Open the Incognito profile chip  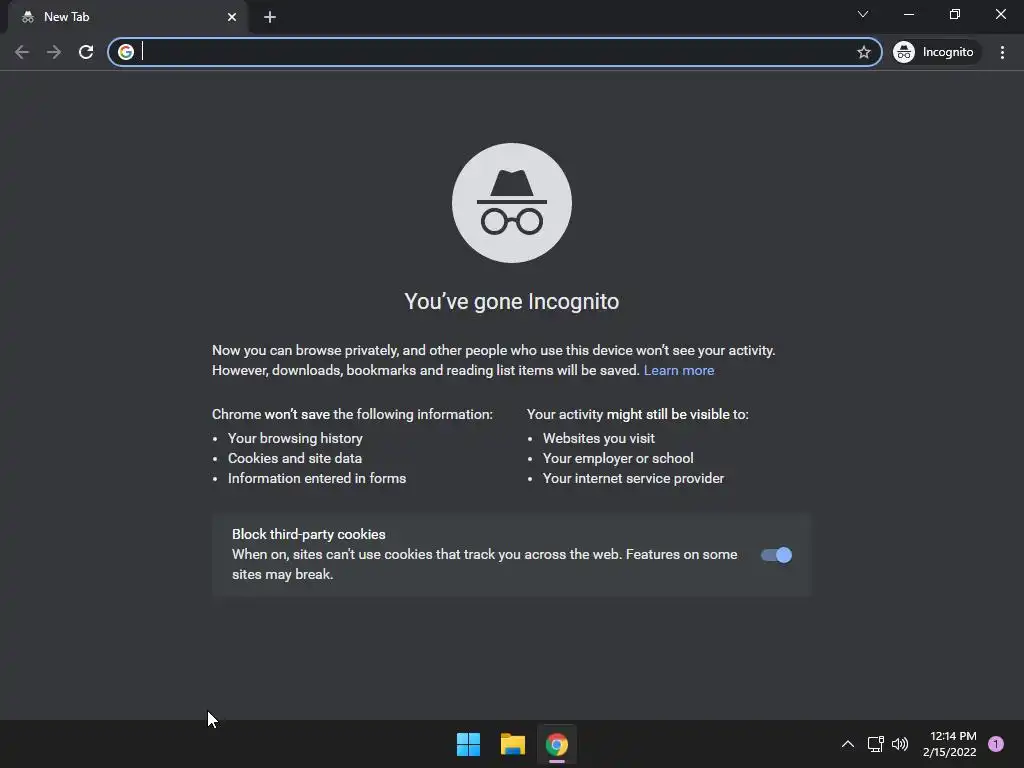tap(936, 52)
